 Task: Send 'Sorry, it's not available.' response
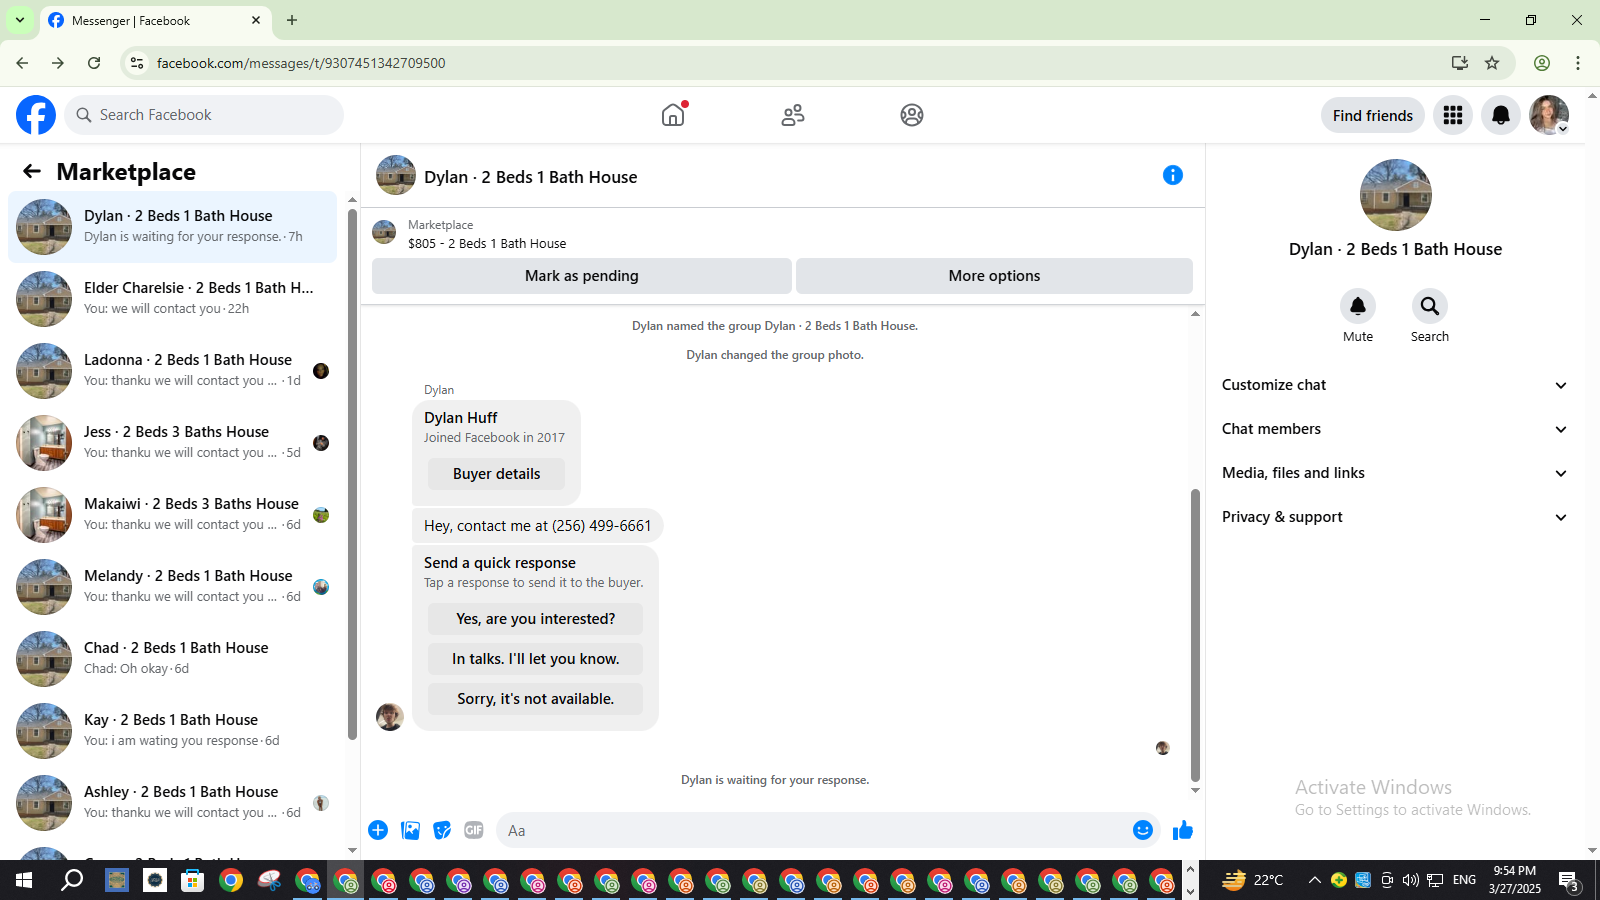(x=535, y=699)
